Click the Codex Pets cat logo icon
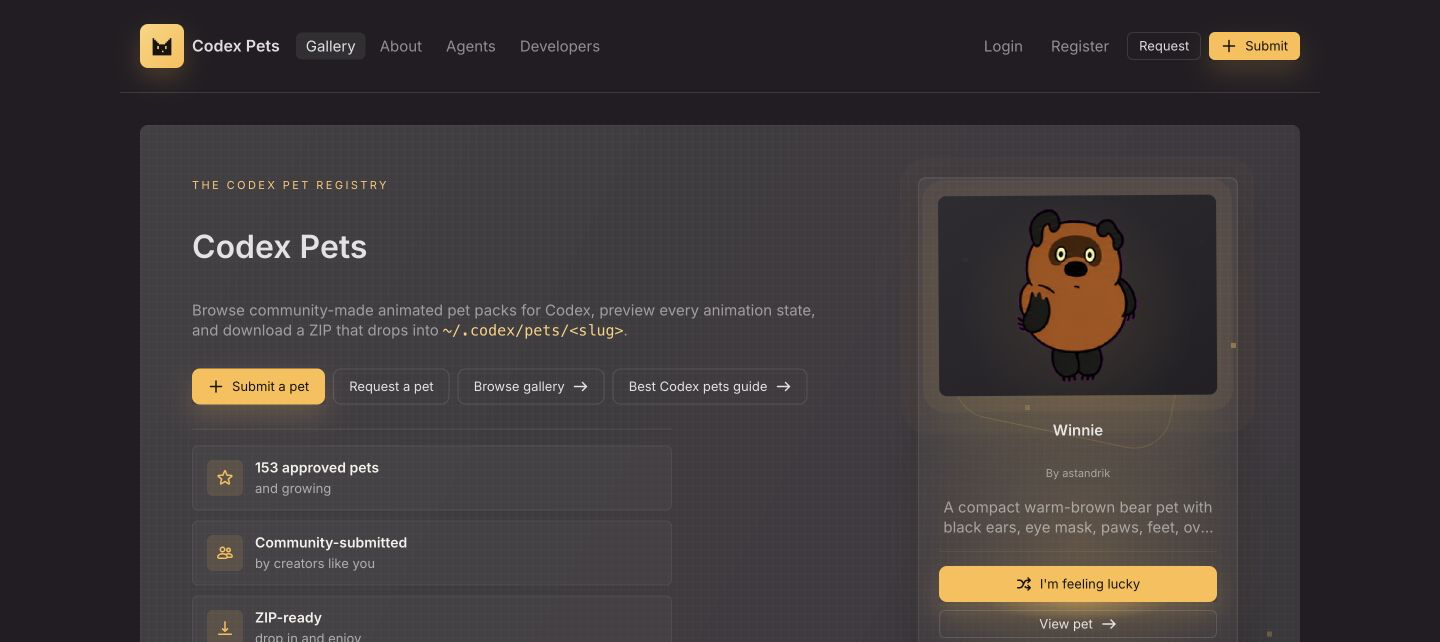Screen dimensions: 1440x642 [162, 46]
